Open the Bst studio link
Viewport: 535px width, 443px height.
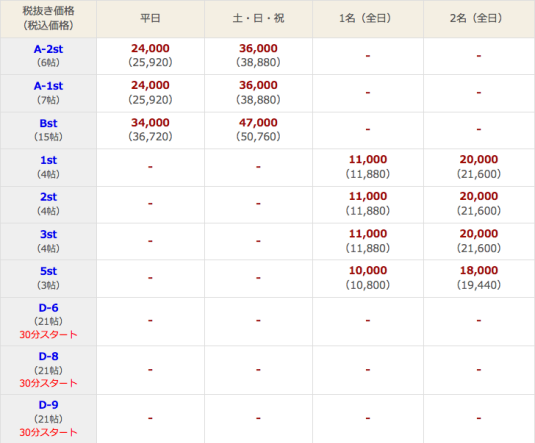48,123
